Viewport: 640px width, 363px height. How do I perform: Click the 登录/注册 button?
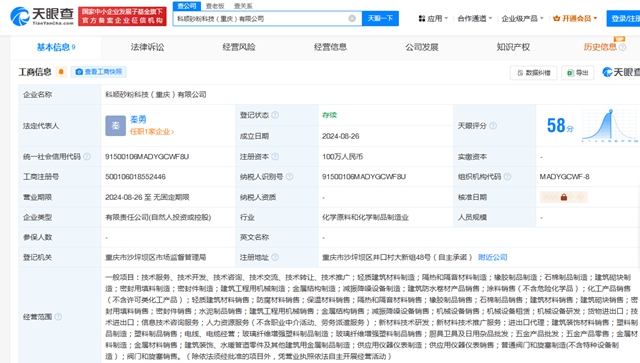[x=624, y=18]
